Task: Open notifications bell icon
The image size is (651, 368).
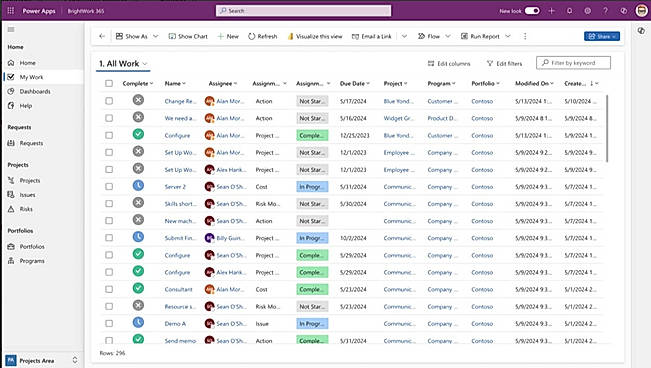Action: point(570,11)
